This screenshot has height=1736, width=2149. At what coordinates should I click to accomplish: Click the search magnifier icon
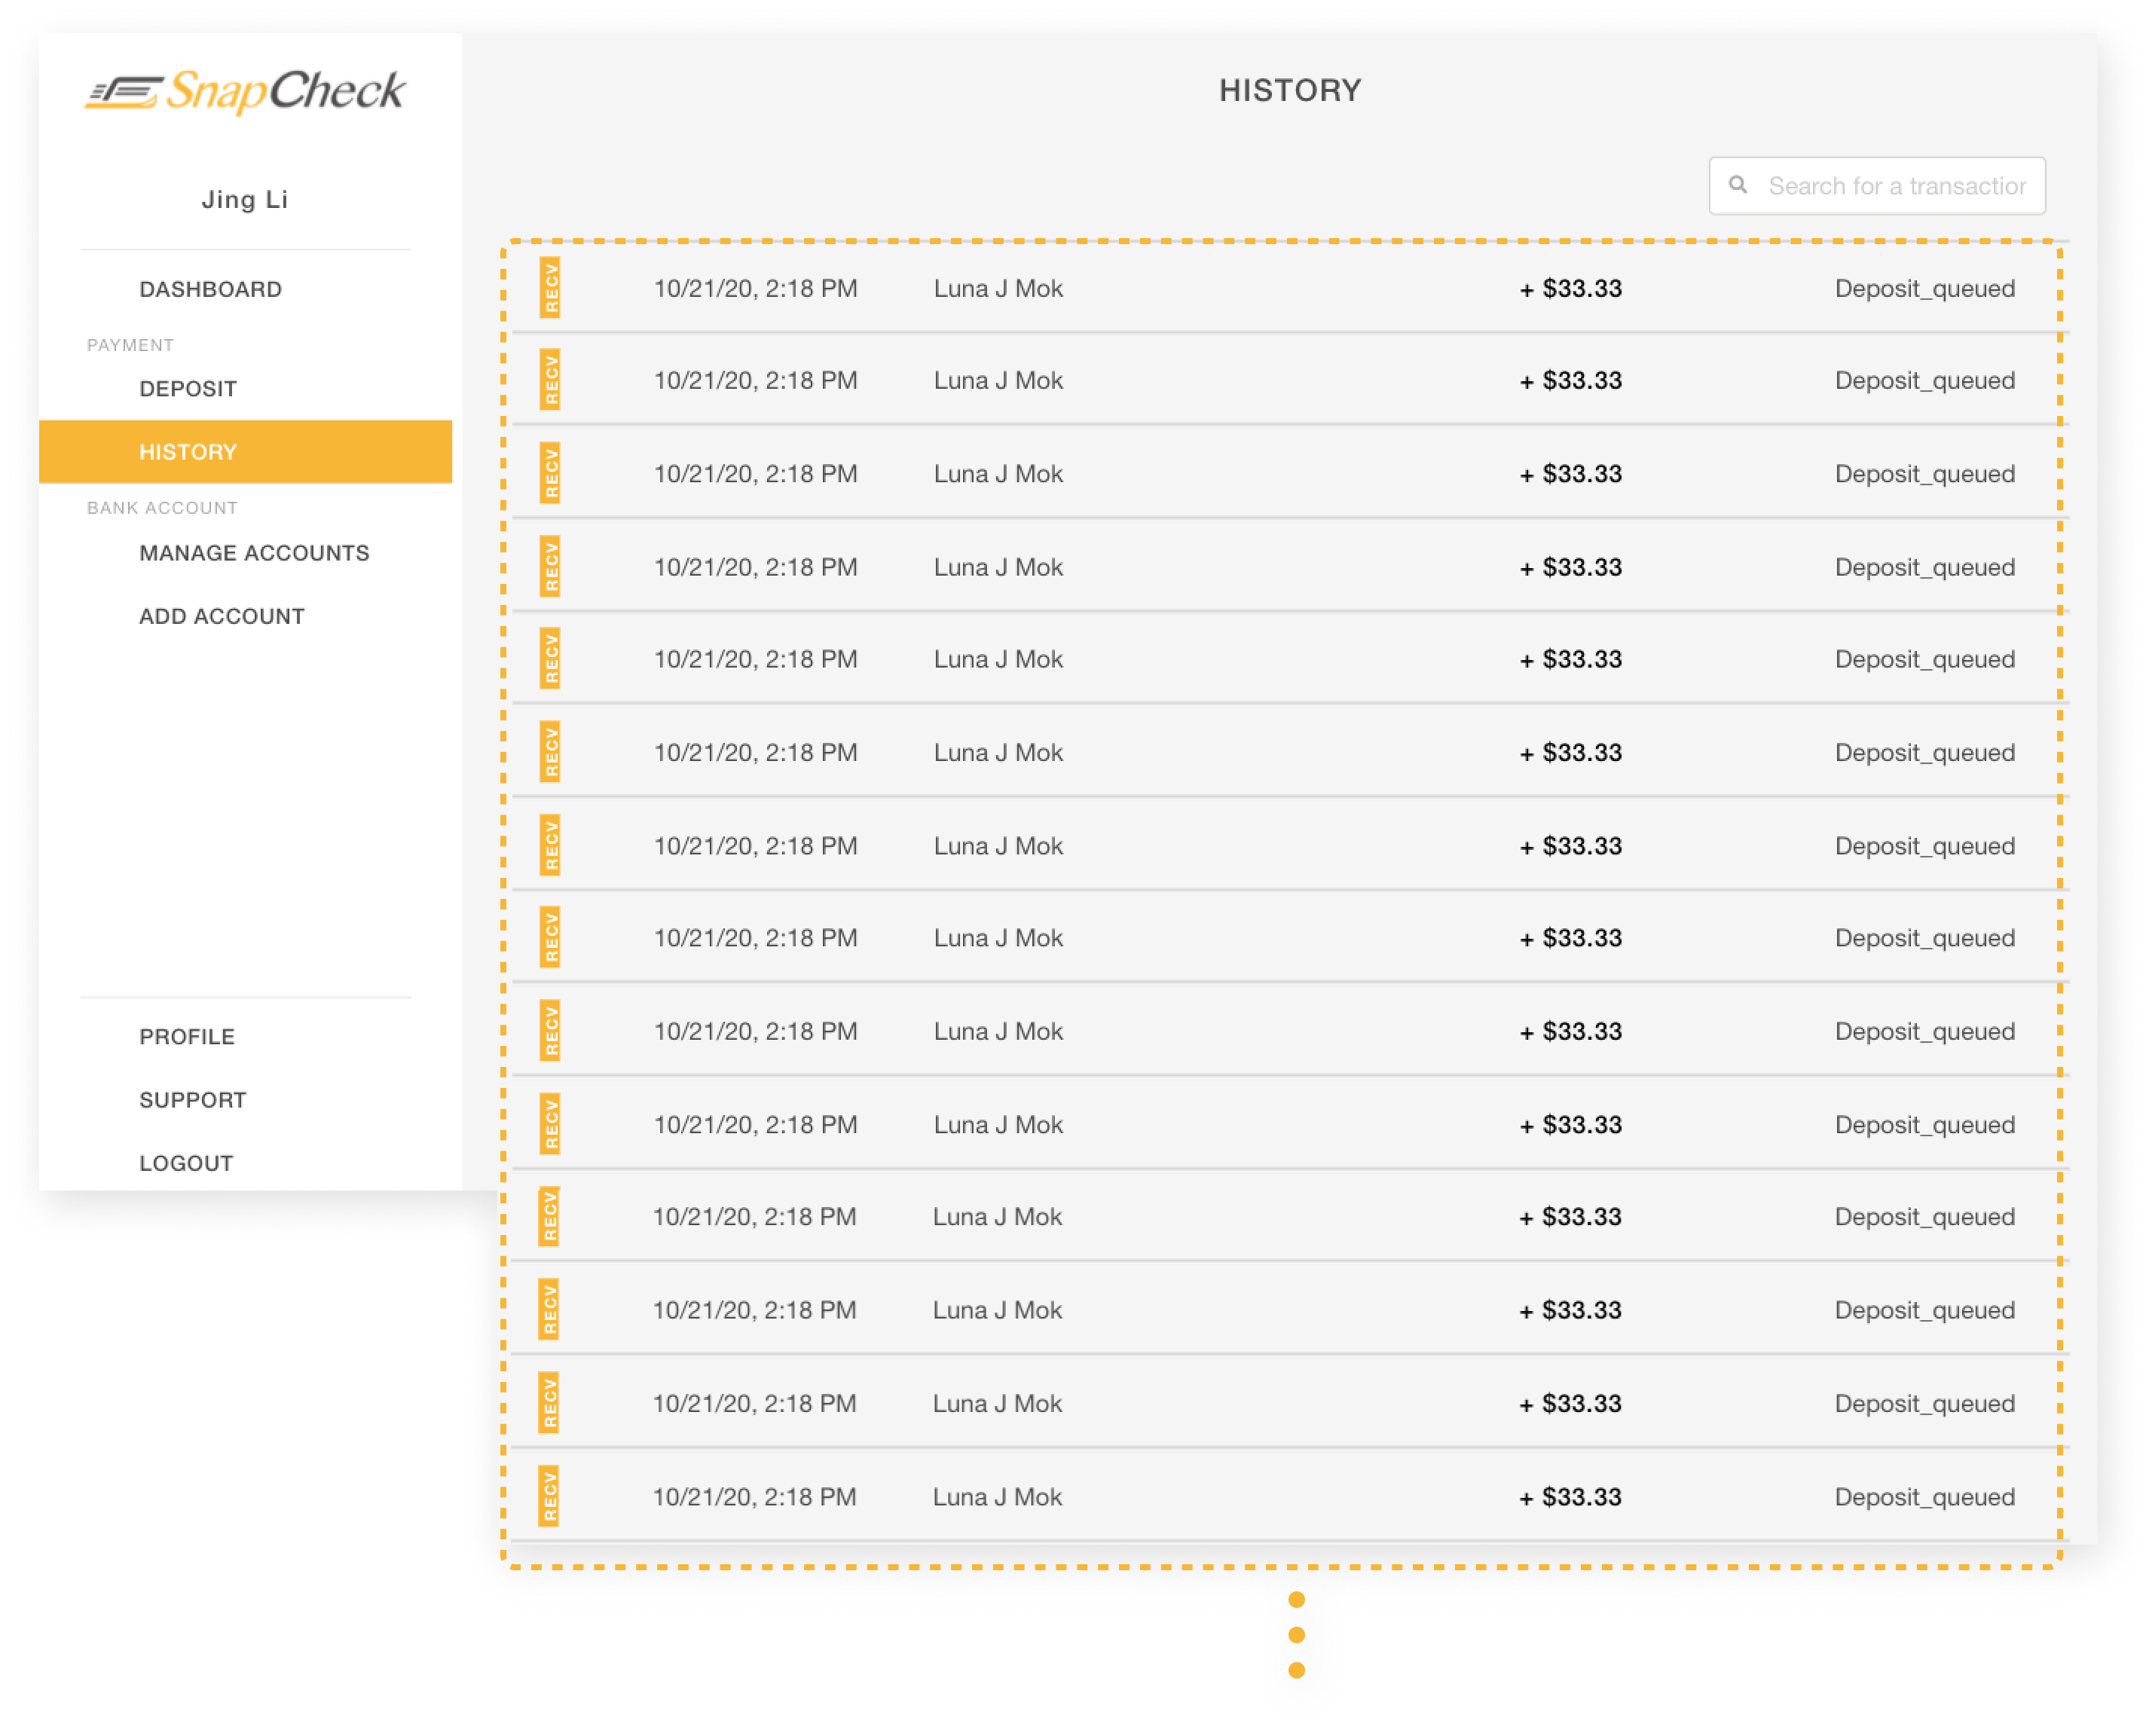click(x=1738, y=185)
